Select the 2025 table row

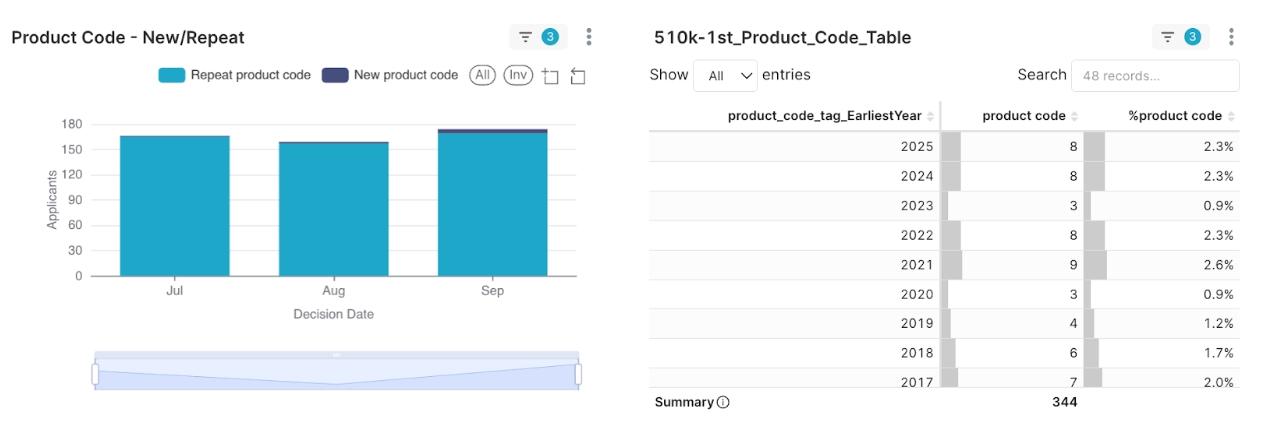[943, 147]
